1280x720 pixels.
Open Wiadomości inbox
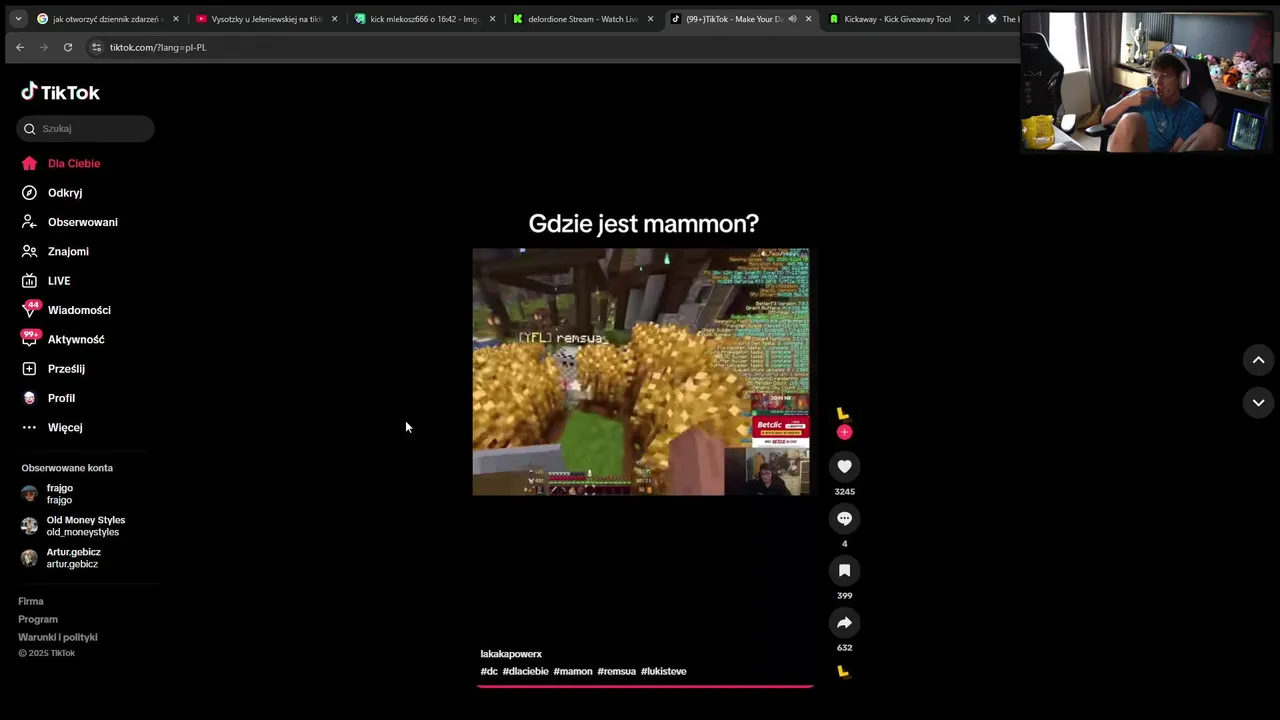pos(79,310)
